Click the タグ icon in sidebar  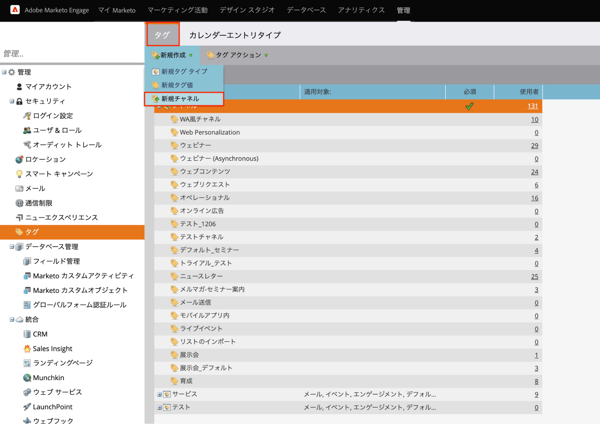pos(19,232)
